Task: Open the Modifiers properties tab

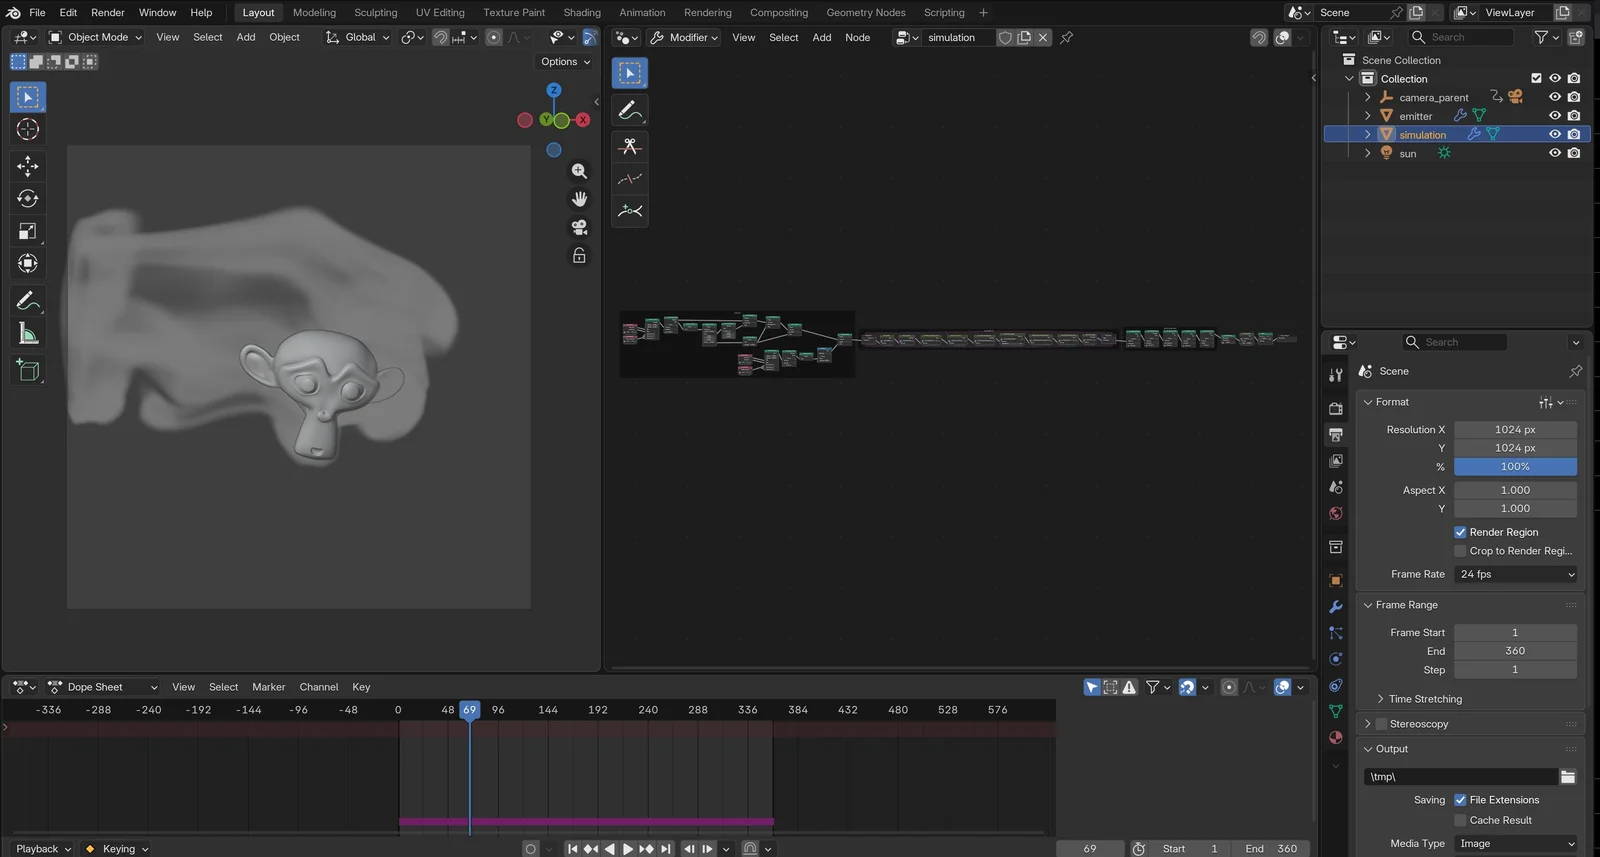Action: (1336, 607)
